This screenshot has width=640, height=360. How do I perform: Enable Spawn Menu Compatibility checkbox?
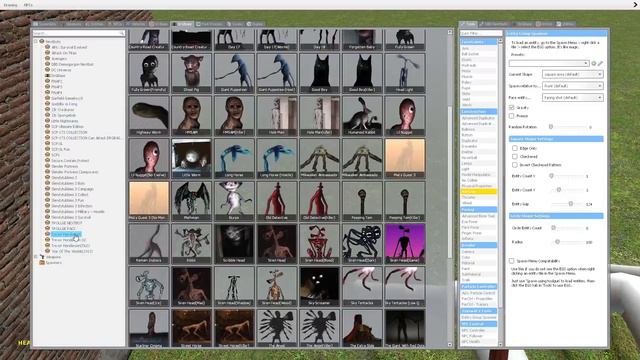[511, 261]
